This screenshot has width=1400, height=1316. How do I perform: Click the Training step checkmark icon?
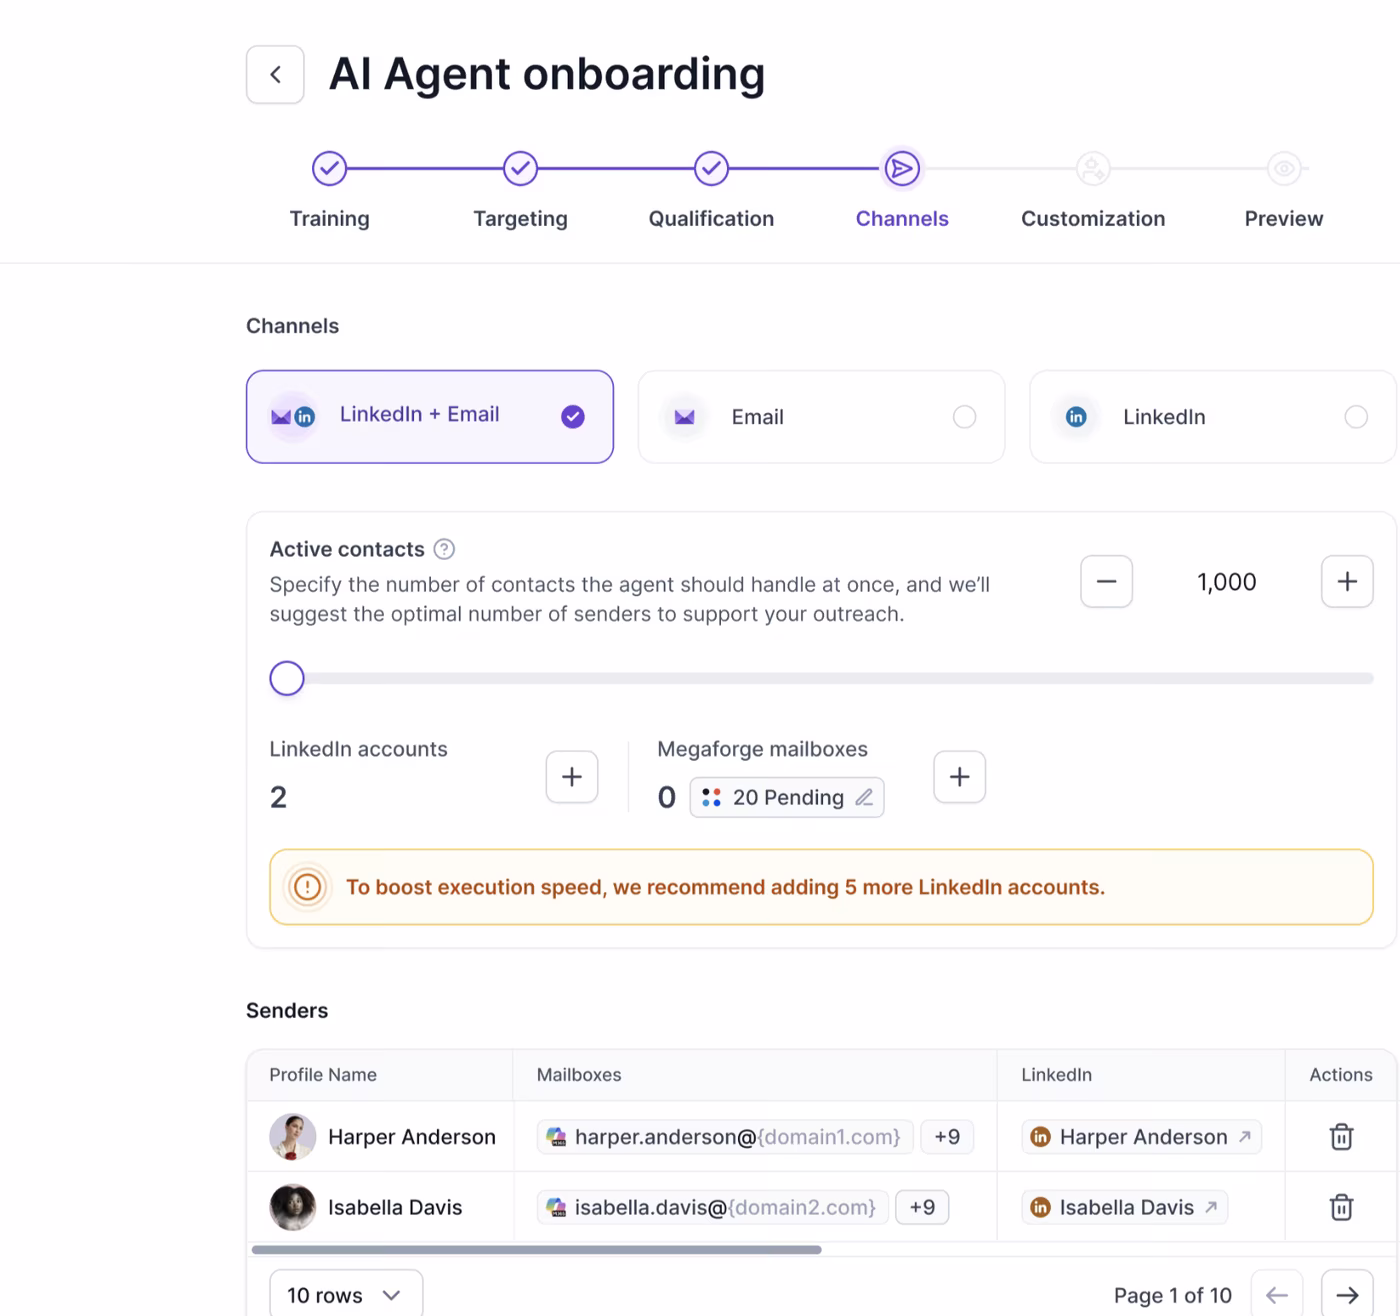coord(329,168)
